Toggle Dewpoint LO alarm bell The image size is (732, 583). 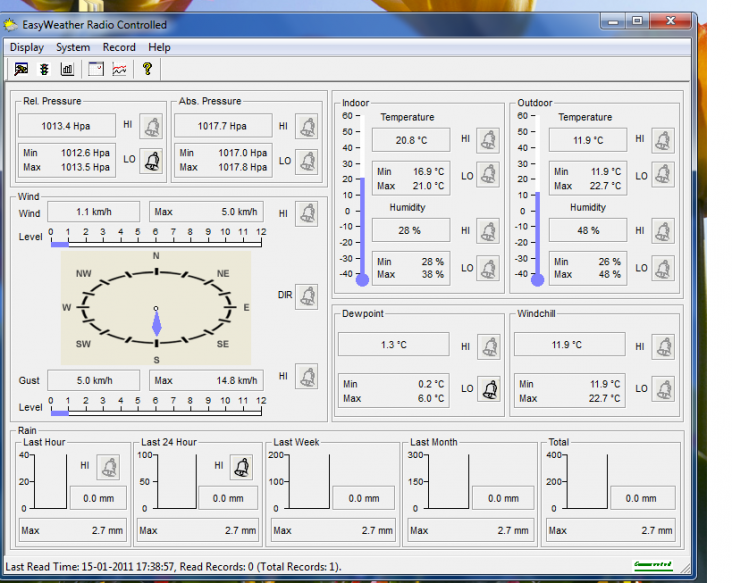pyautogui.click(x=489, y=389)
